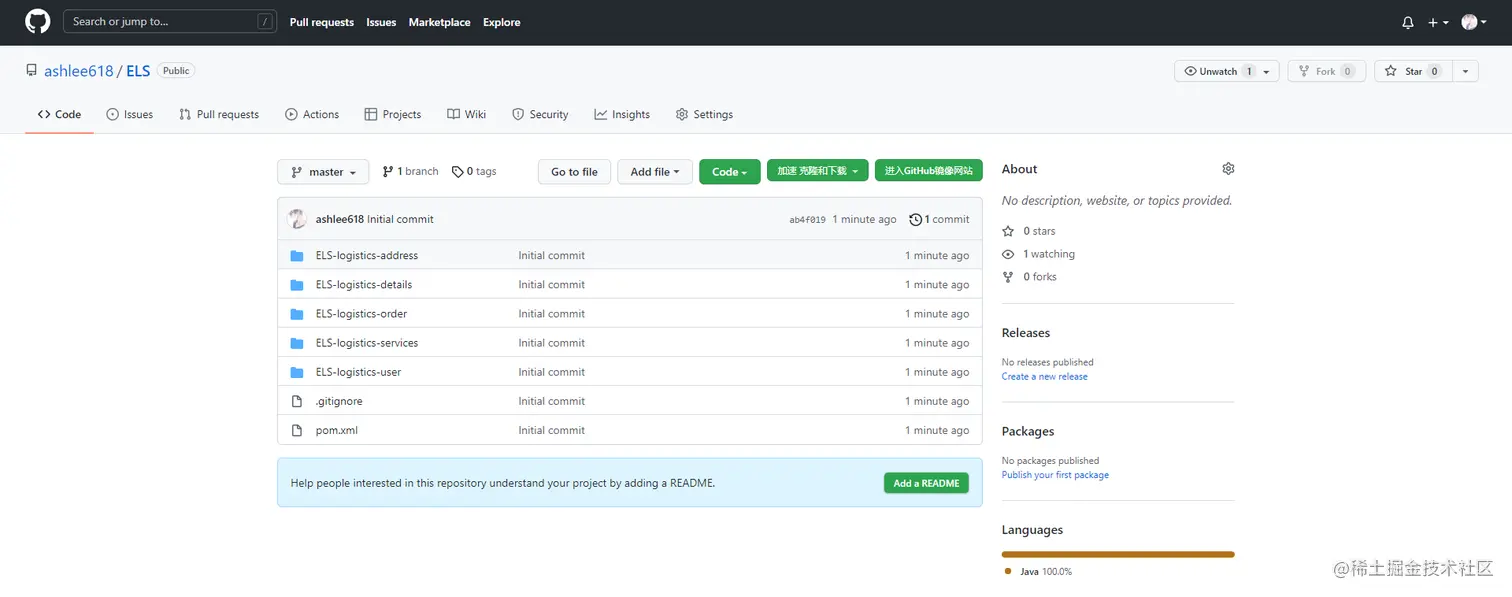Open the GitHub home logo
The width and height of the screenshot is (1512, 597).
click(37, 22)
